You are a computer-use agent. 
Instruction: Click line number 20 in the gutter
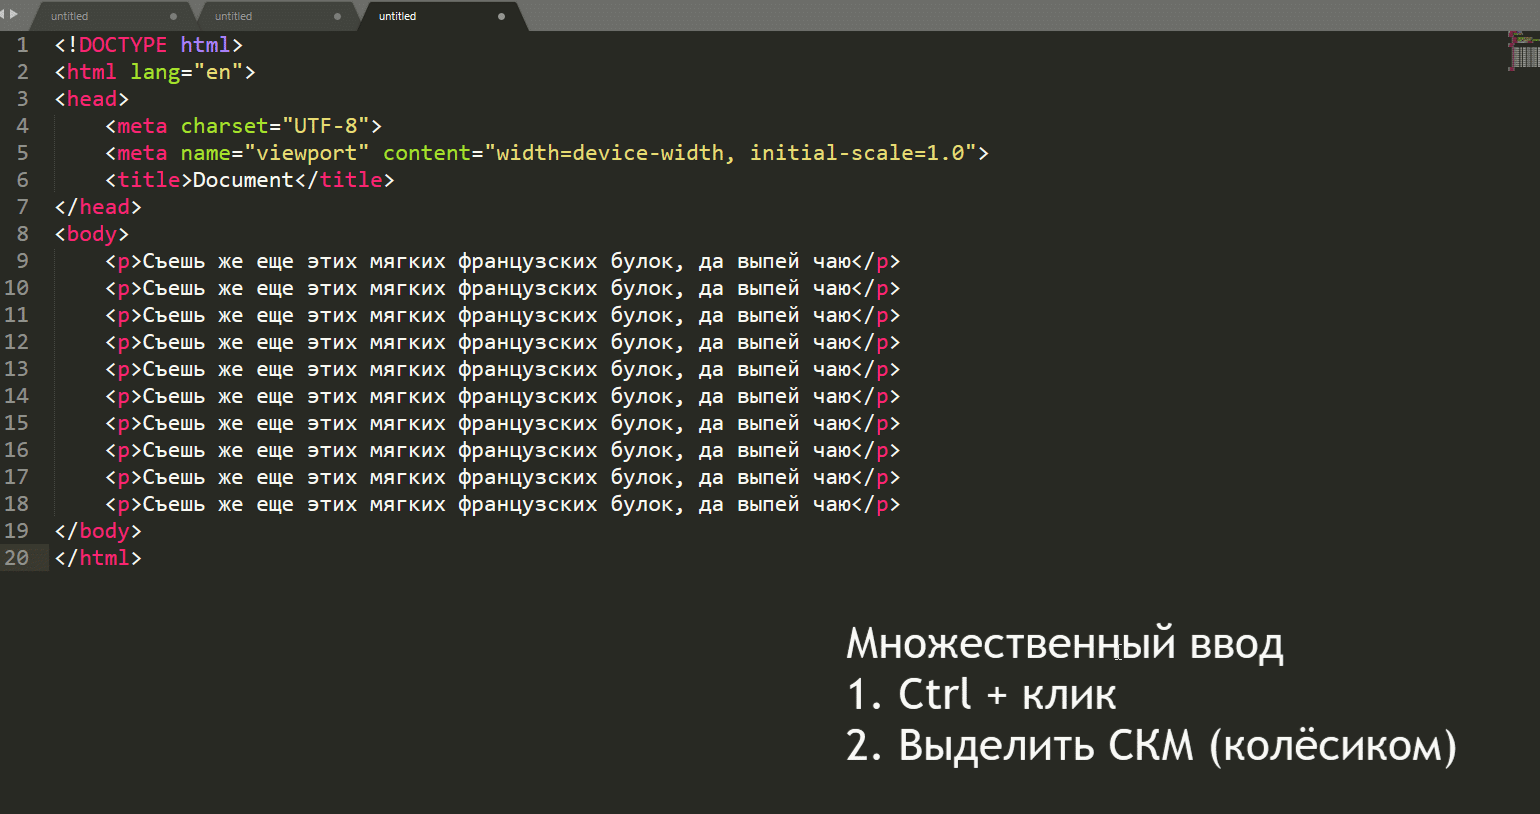[16, 558]
